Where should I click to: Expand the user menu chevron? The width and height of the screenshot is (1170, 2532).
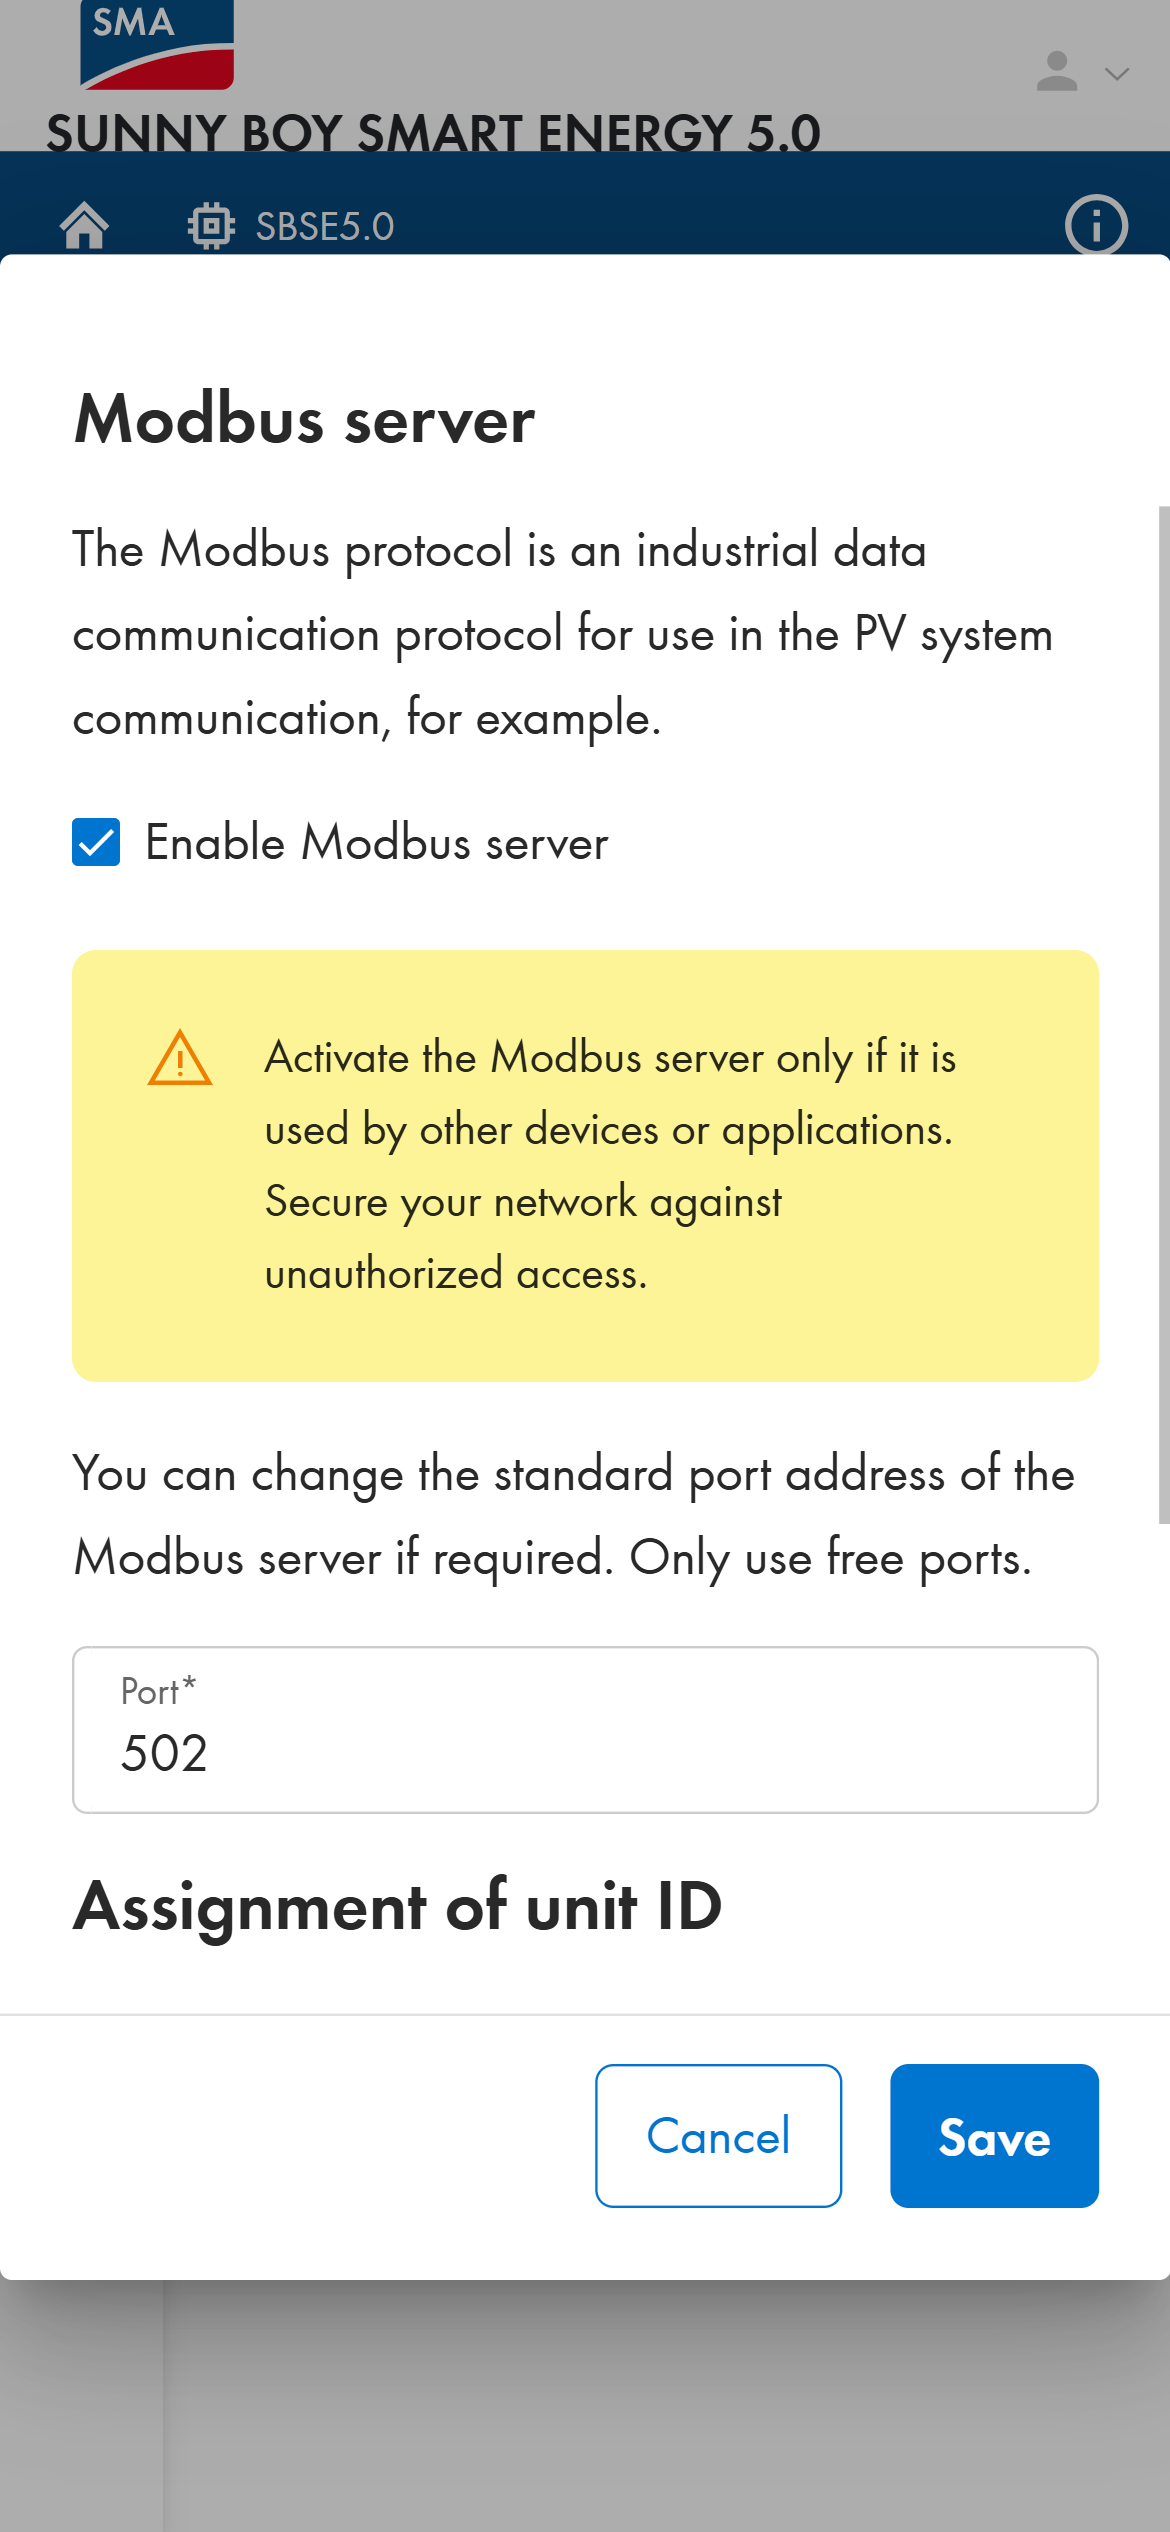tap(1117, 74)
